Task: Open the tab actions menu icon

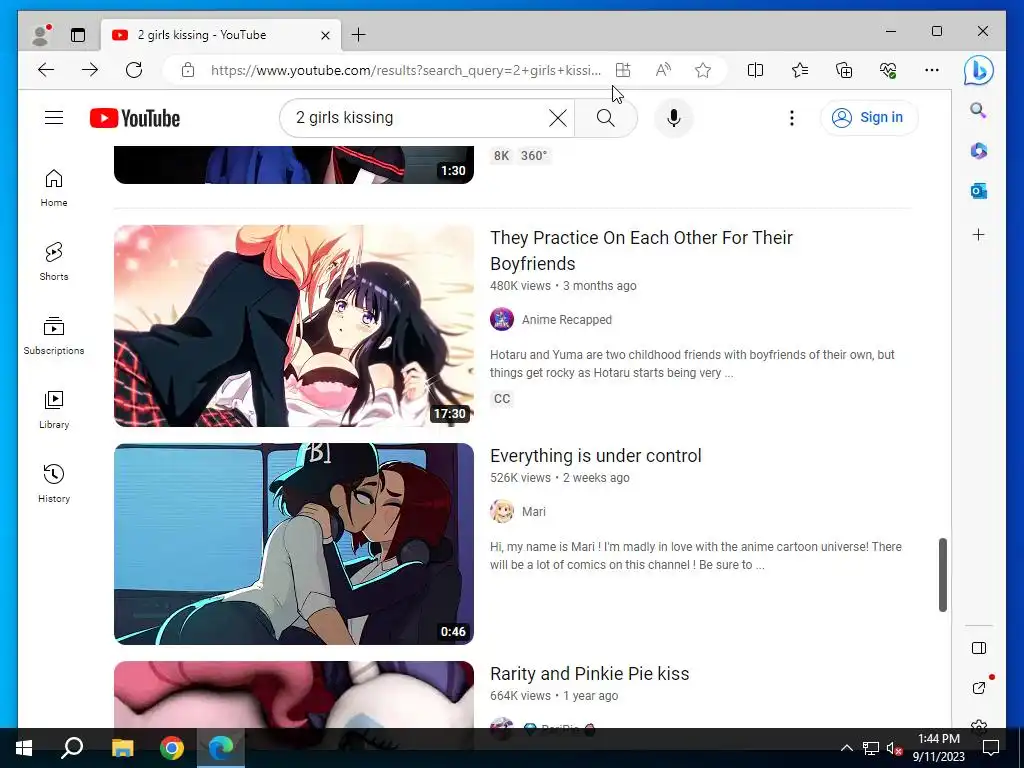Action: click(x=78, y=35)
